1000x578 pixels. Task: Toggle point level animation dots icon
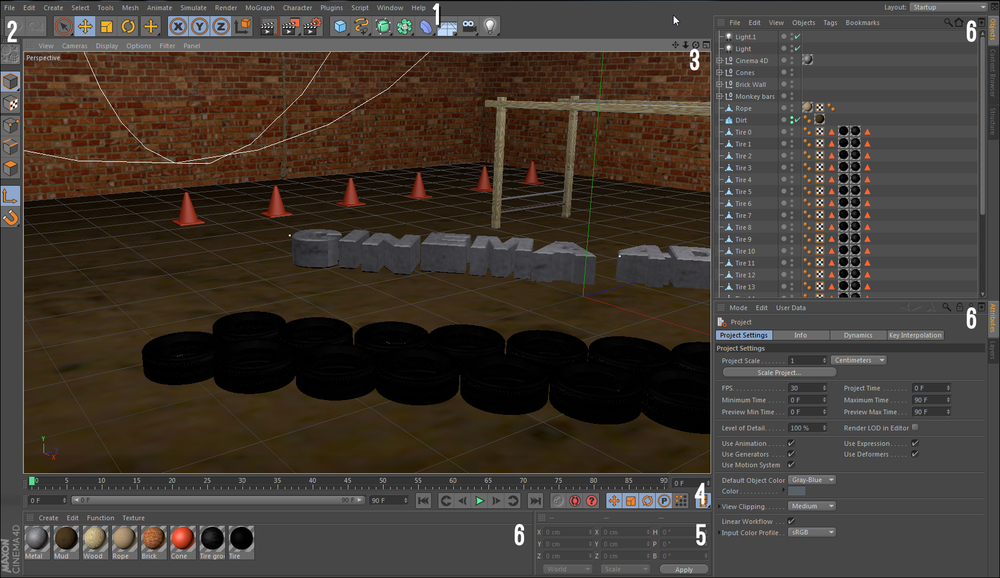point(680,501)
